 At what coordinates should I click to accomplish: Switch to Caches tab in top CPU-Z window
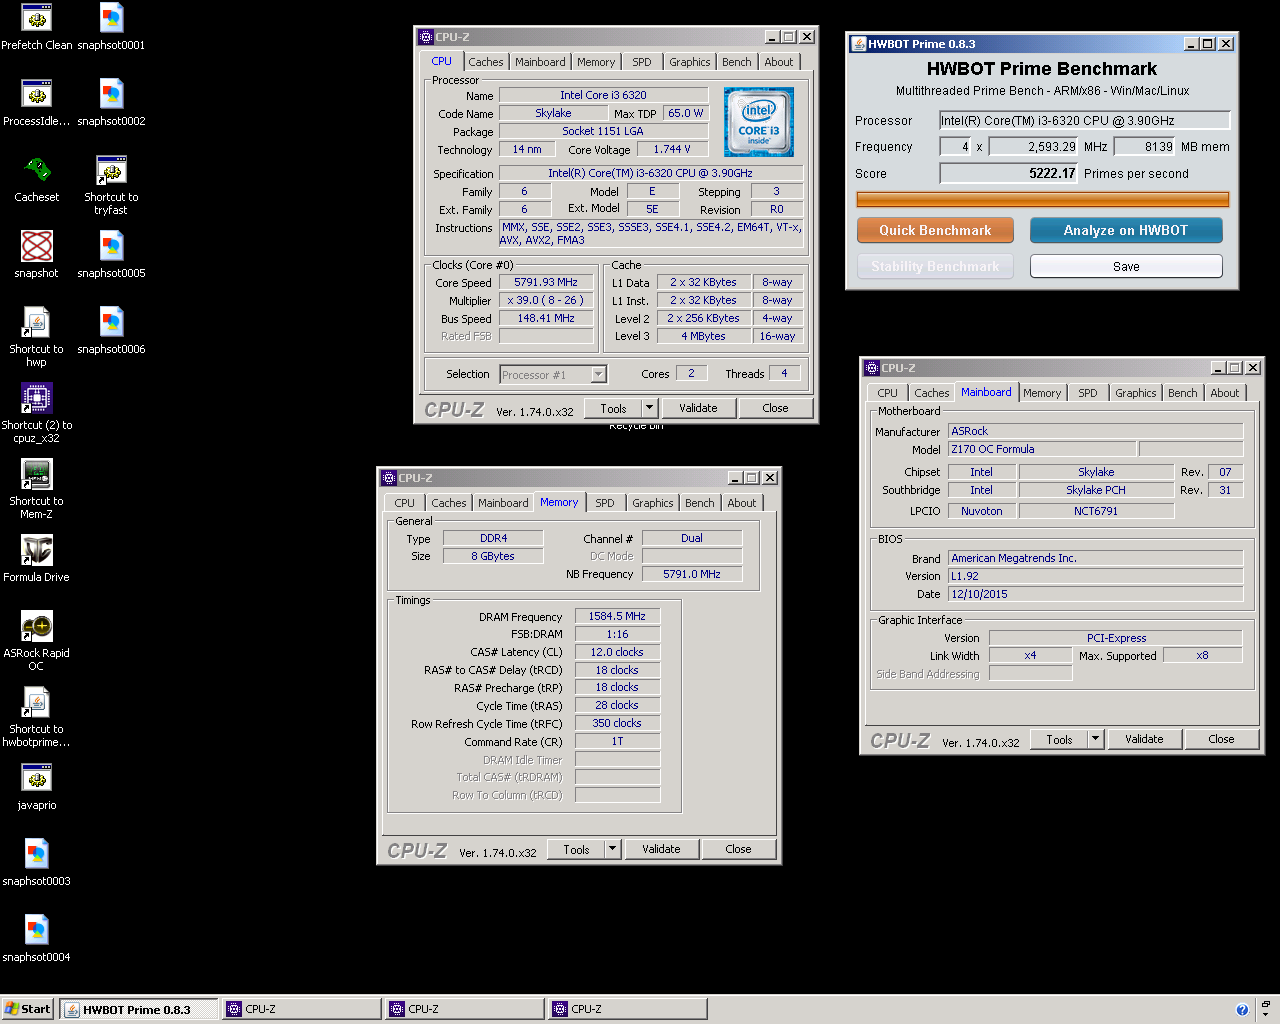click(486, 62)
